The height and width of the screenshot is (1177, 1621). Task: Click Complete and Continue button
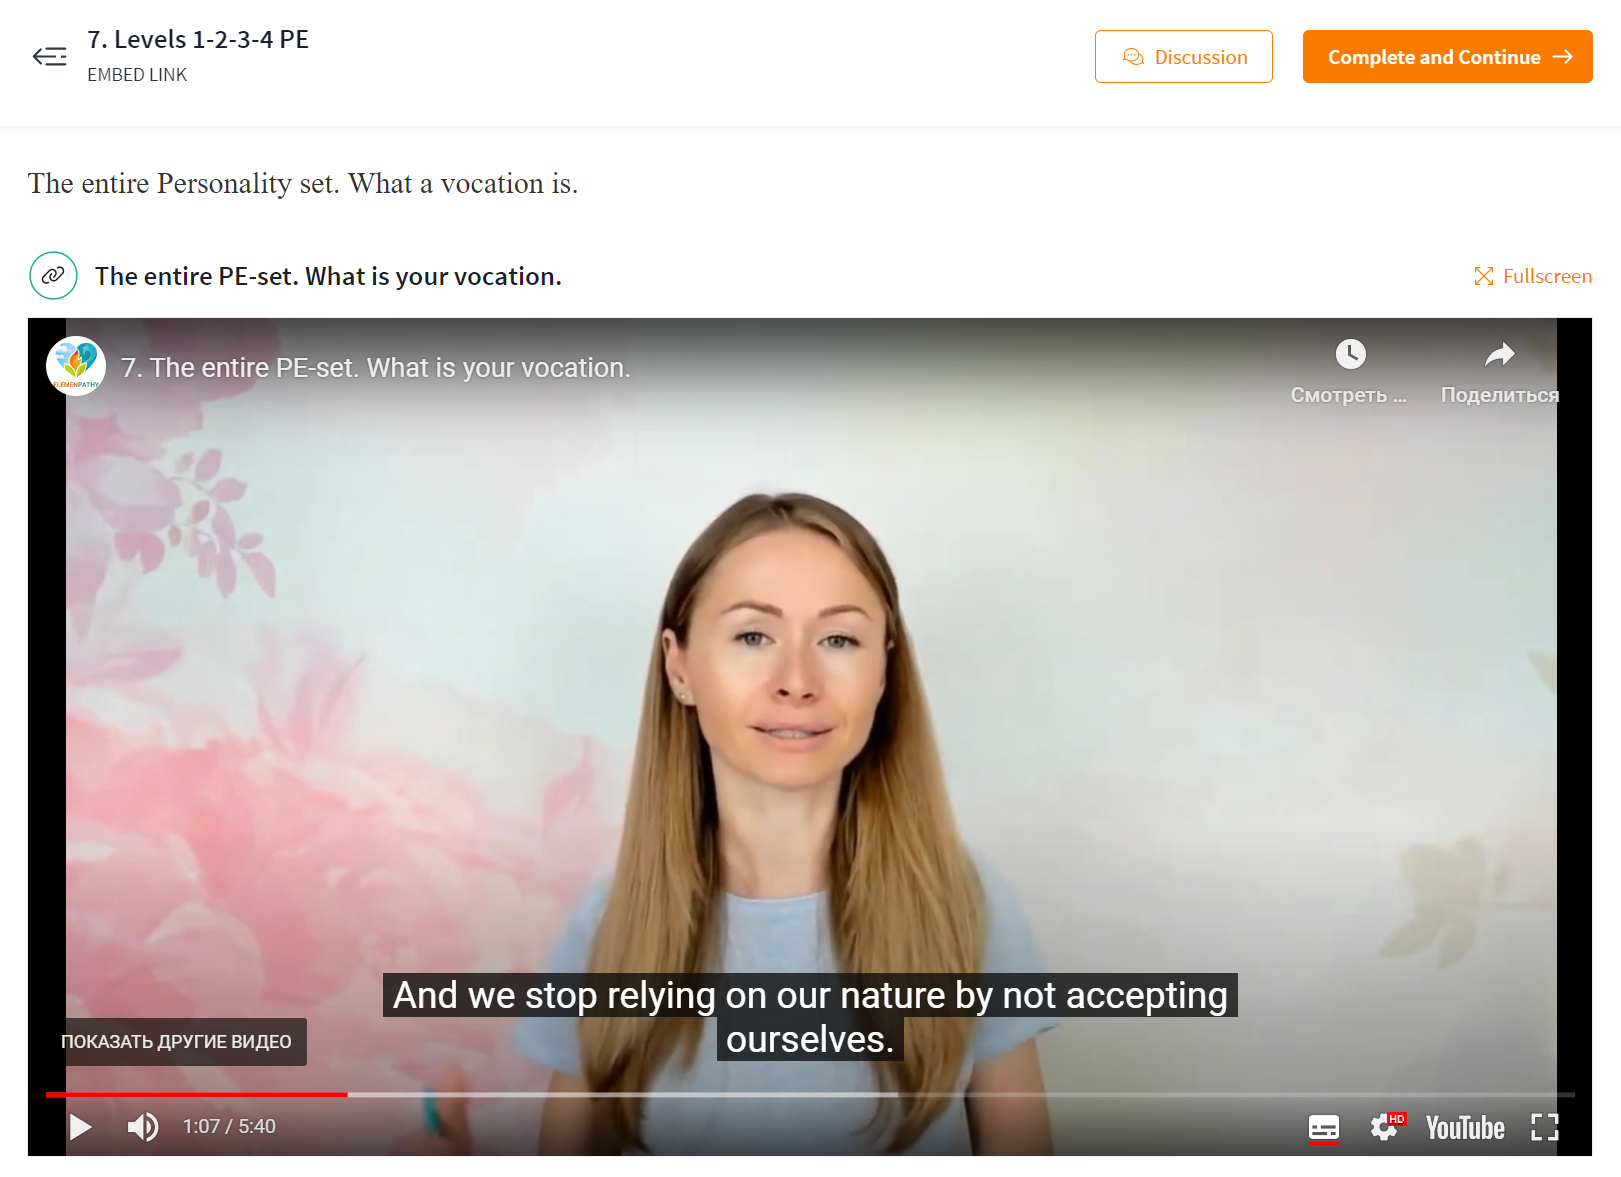coord(1448,57)
